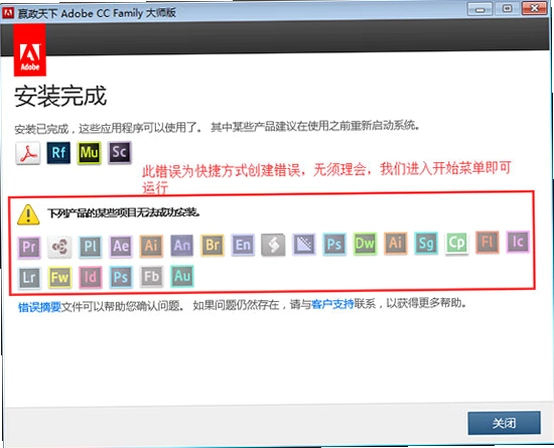Image resolution: width=554 pixels, height=448 pixels.
Task: Select the Pl Prelude icon
Action: (x=90, y=246)
